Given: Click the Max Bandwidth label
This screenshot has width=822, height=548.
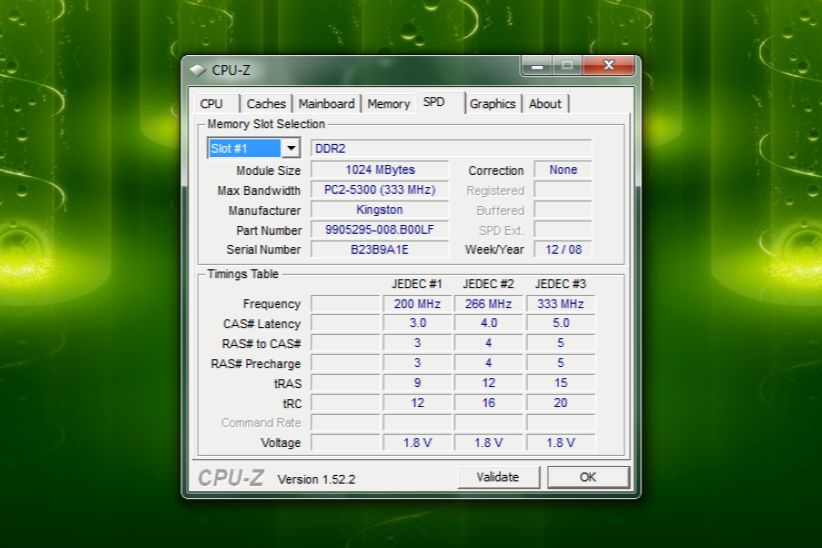Looking at the screenshot, I should 259,191.
